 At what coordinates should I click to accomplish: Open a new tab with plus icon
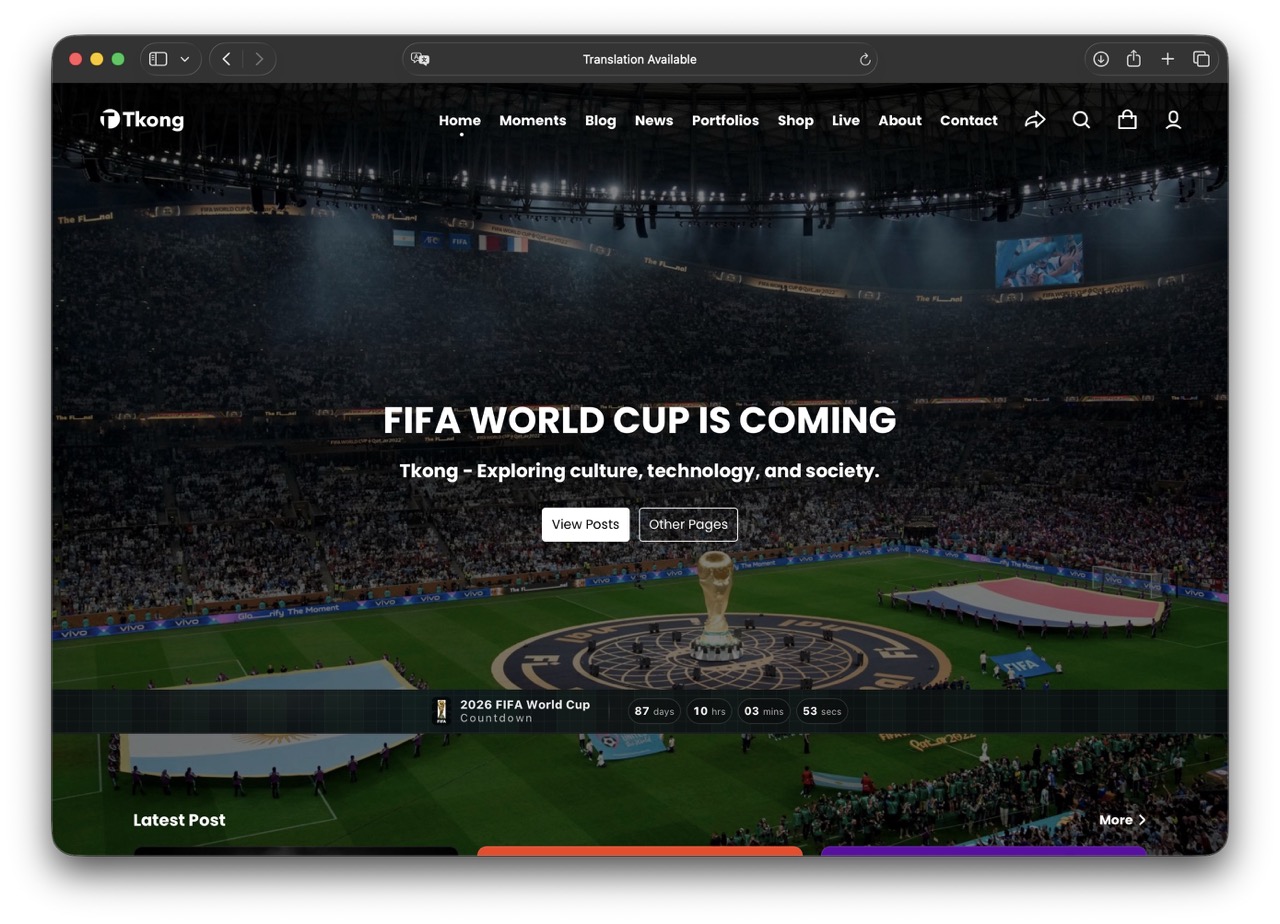[1167, 59]
